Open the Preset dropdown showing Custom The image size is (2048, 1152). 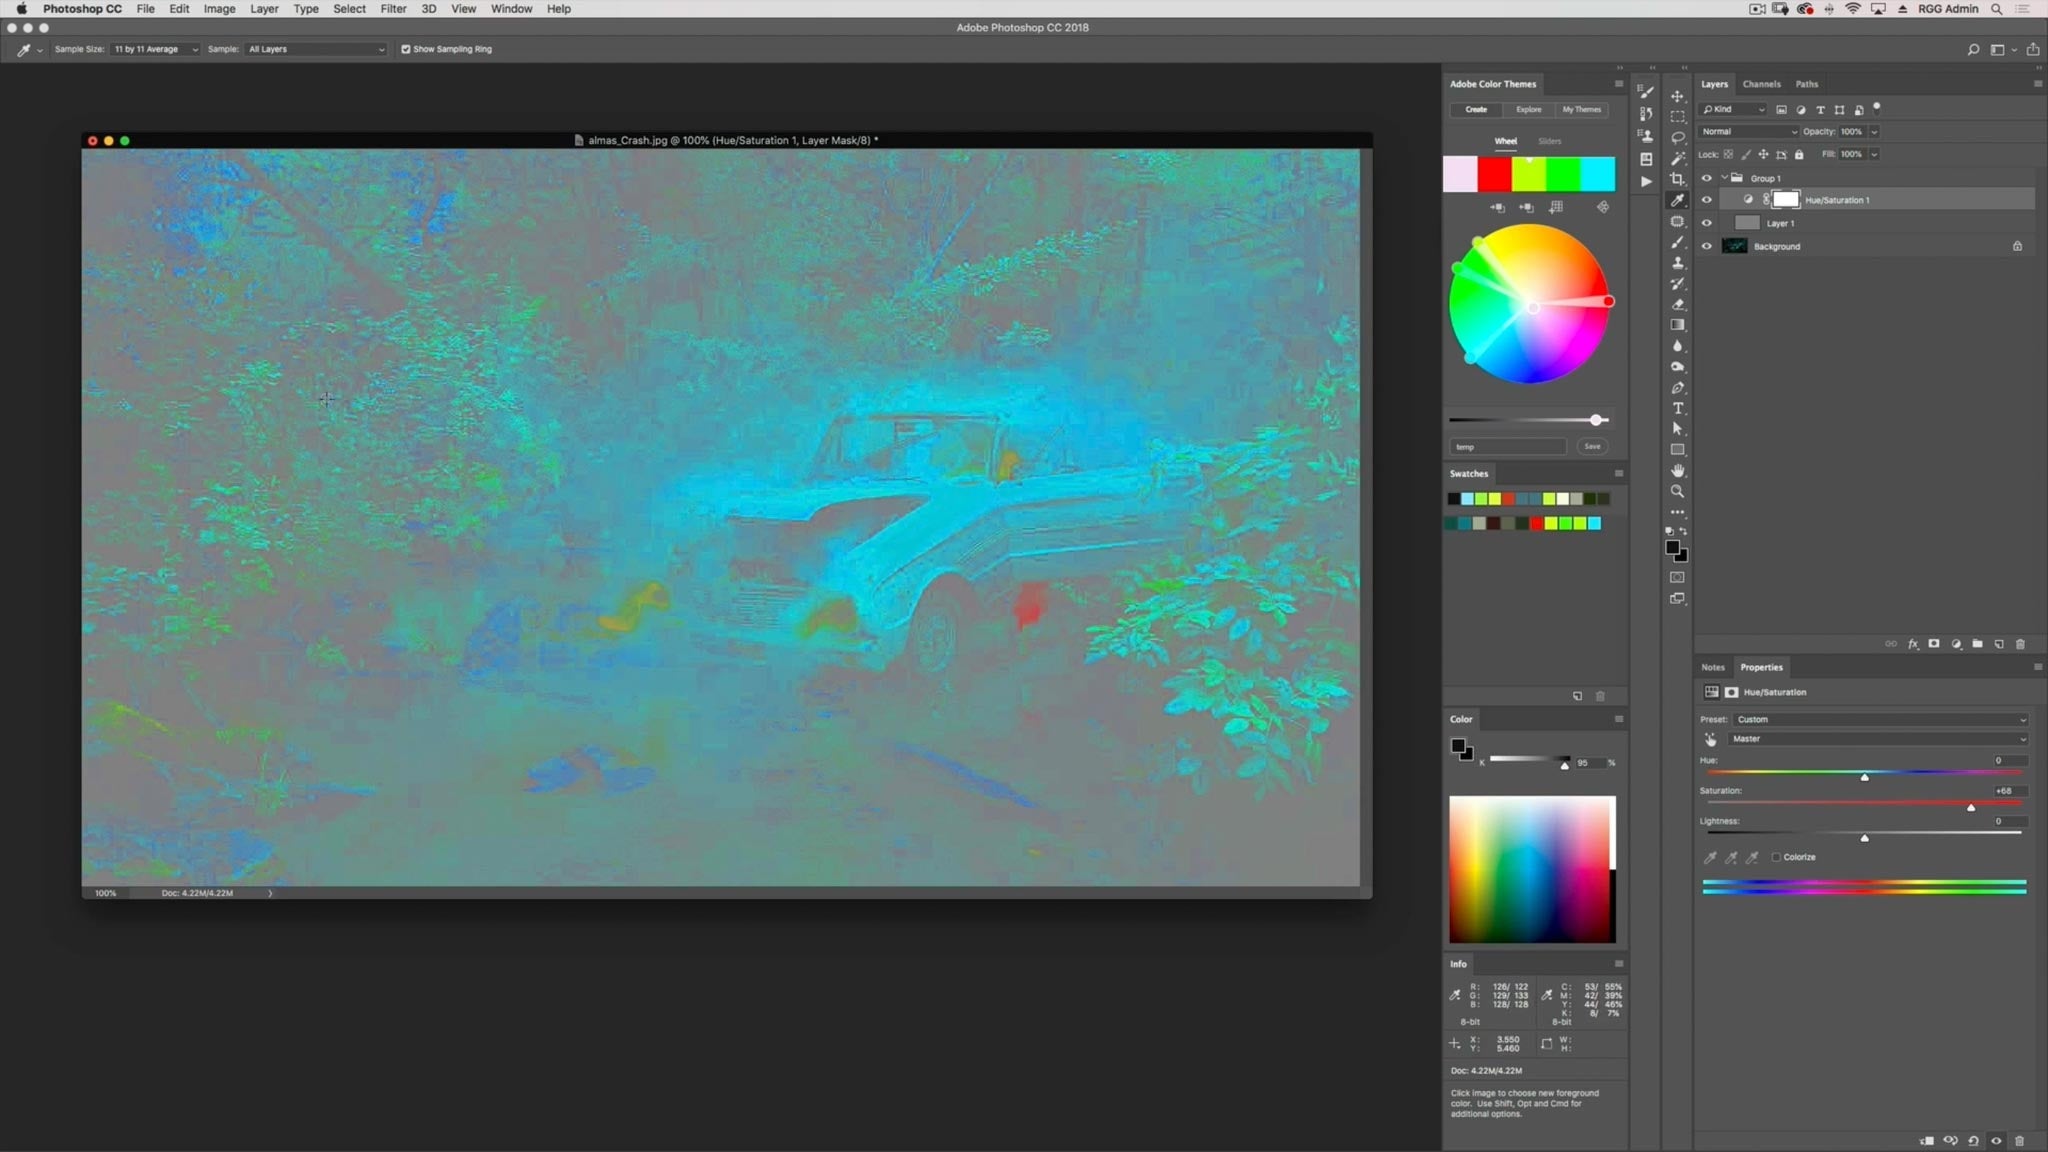[x=1878, y=719]
